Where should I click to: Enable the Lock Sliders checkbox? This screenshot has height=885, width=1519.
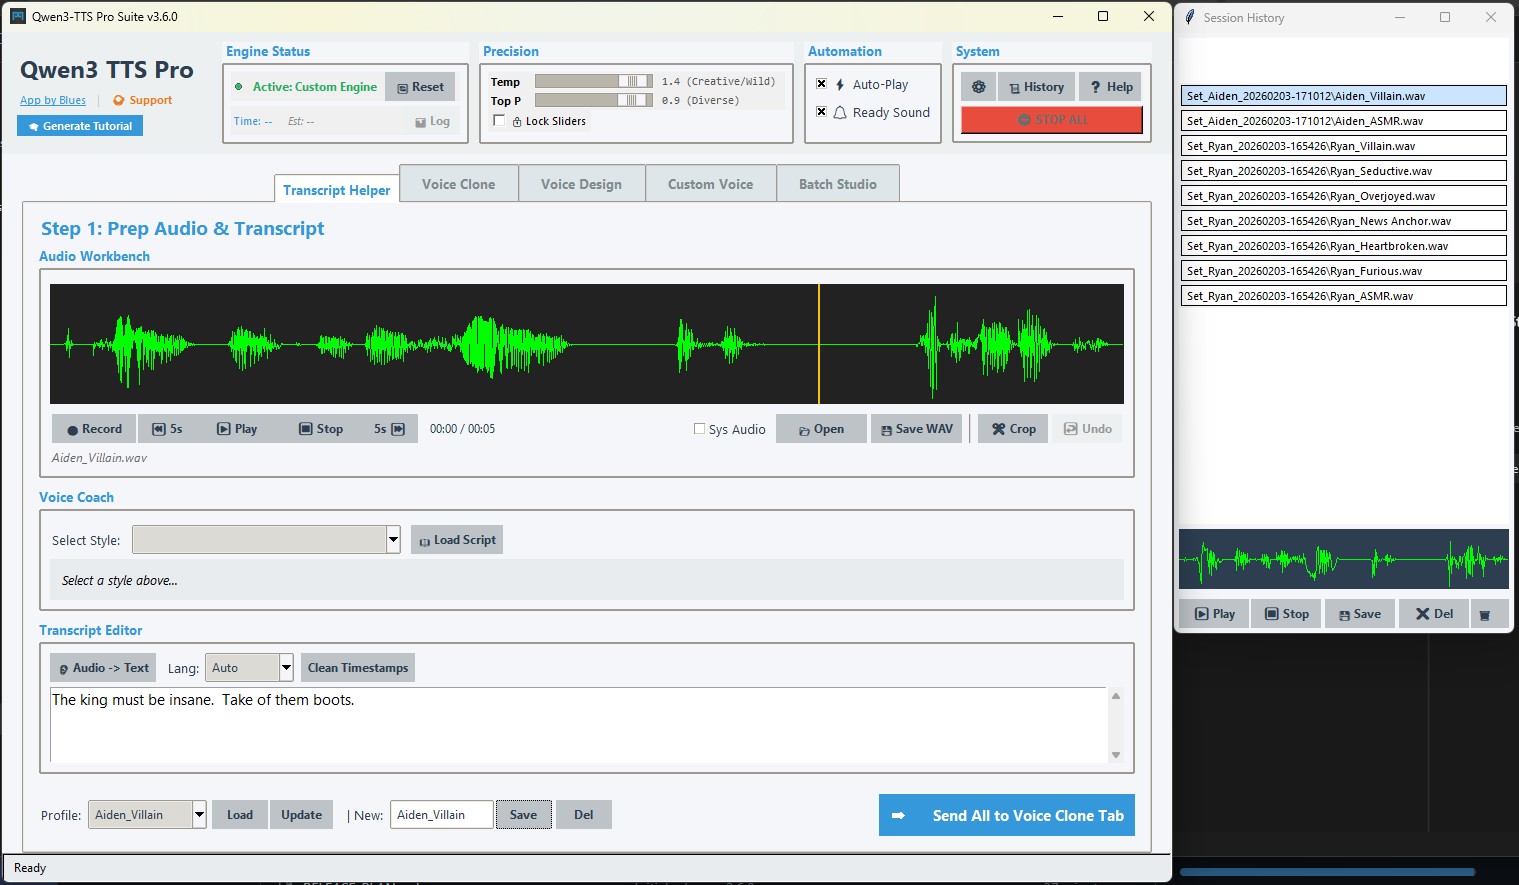(x=498, y=120)
